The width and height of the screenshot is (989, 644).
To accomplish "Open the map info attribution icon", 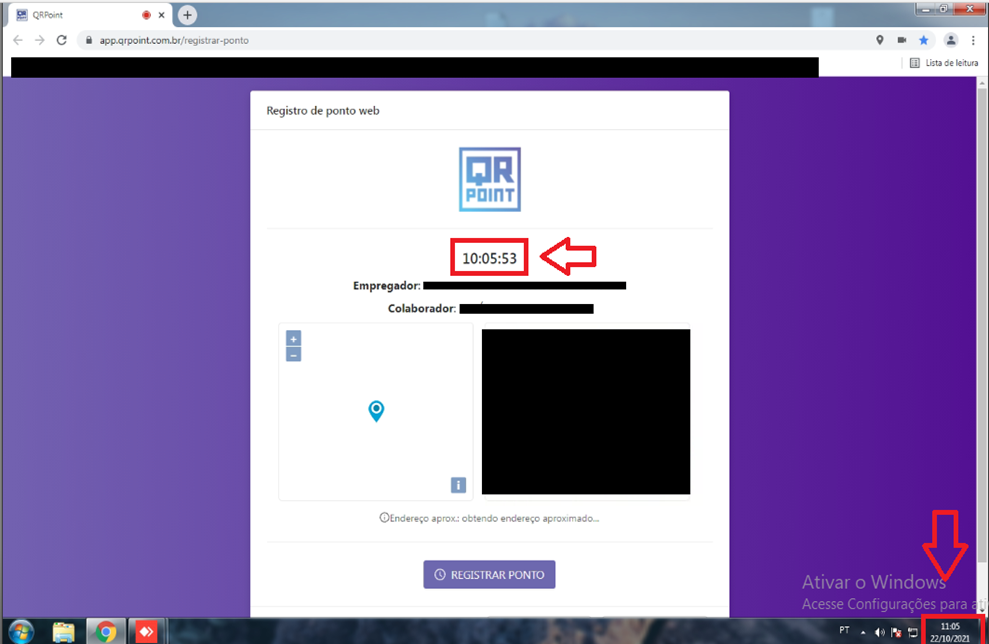I will (x=458, y=485).
